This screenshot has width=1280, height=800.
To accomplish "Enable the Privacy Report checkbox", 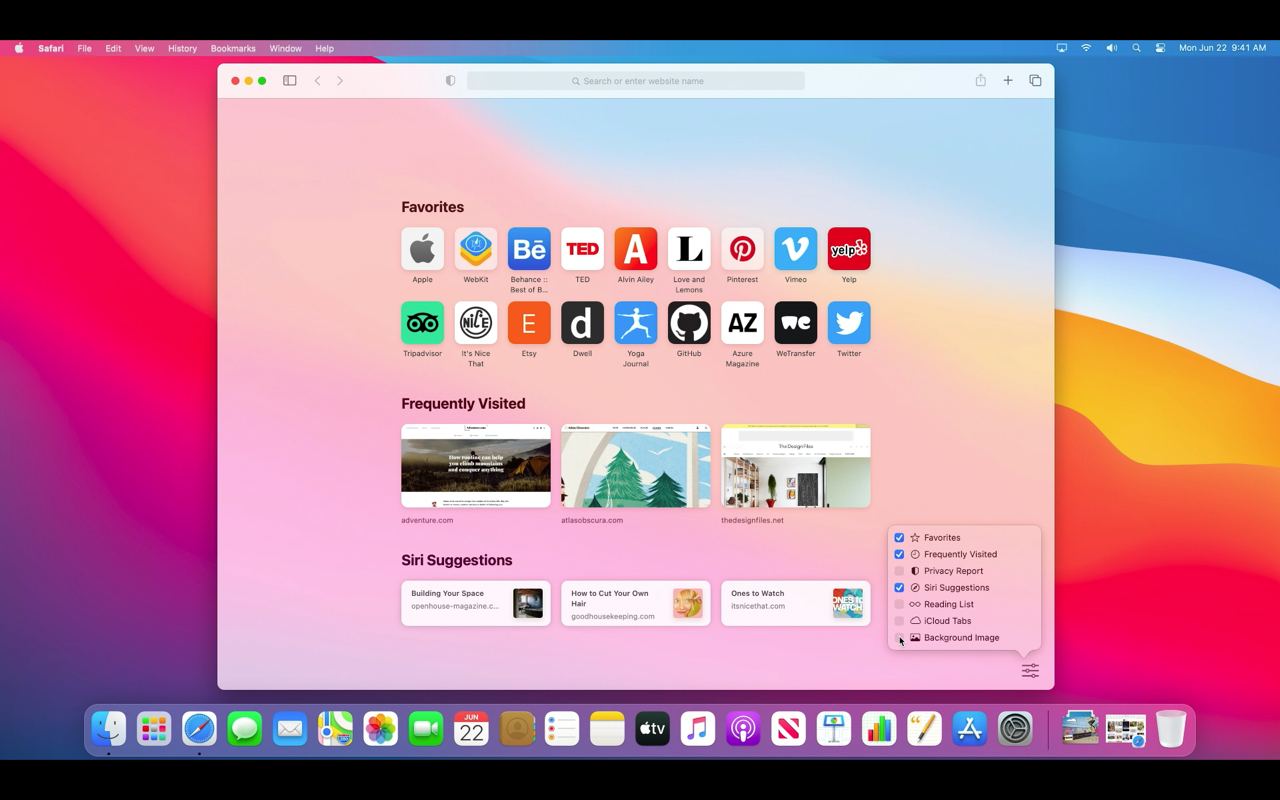I will 899,571.
